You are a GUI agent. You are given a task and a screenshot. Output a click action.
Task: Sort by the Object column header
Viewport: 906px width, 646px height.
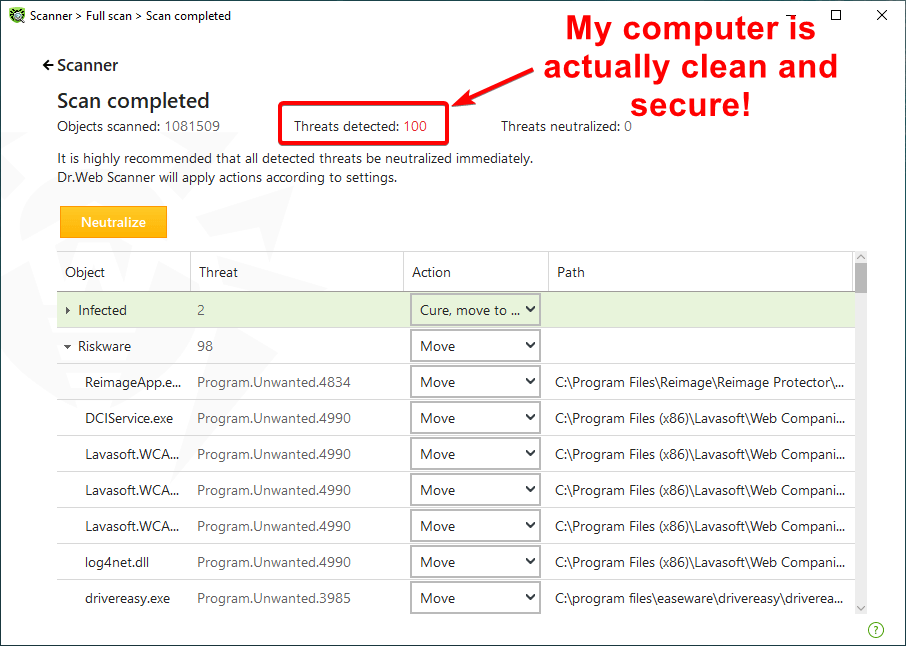coord(124,272)
